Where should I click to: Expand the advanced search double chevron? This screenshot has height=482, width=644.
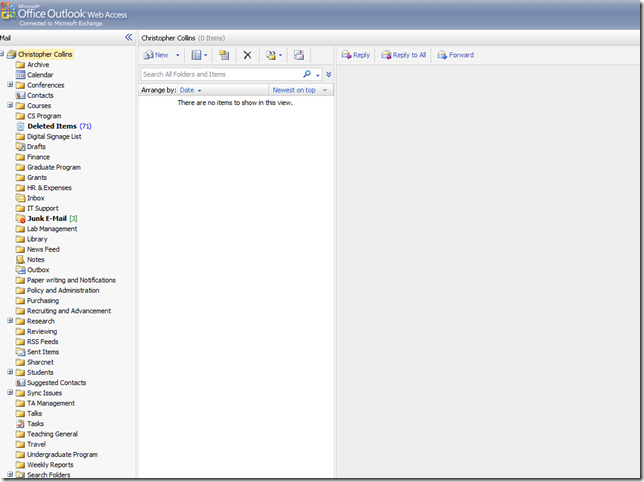(x=329, y=74)
